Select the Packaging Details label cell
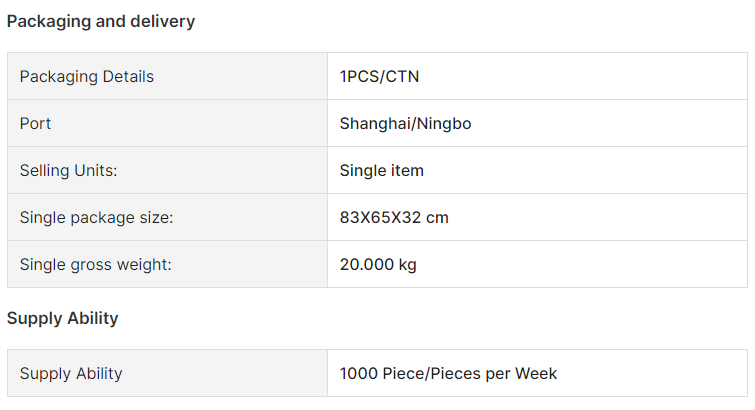Image resolution: width=755 pixels, height=410 pixels. point(168,77)
